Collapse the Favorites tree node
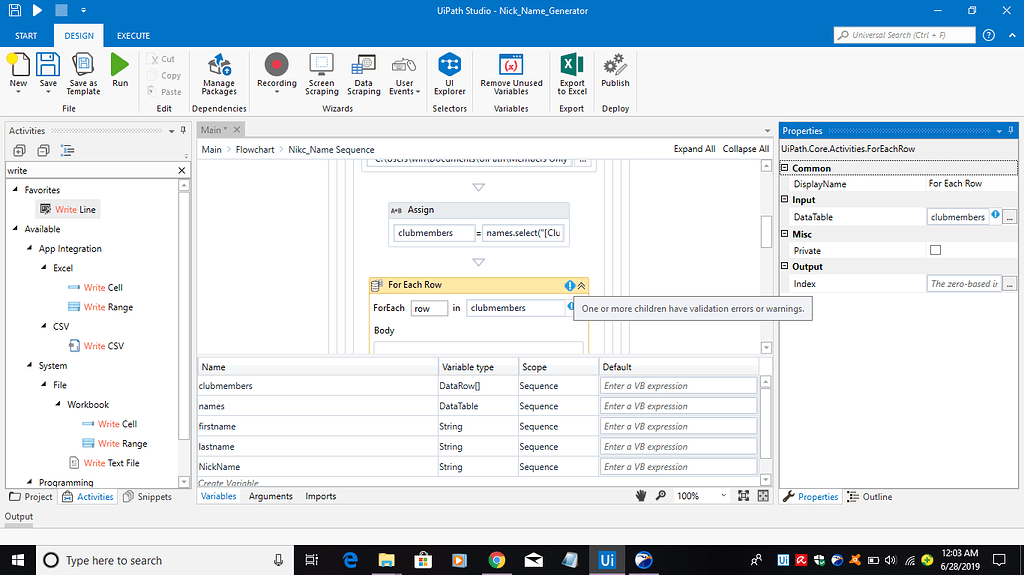 click(x=15, y=190)
